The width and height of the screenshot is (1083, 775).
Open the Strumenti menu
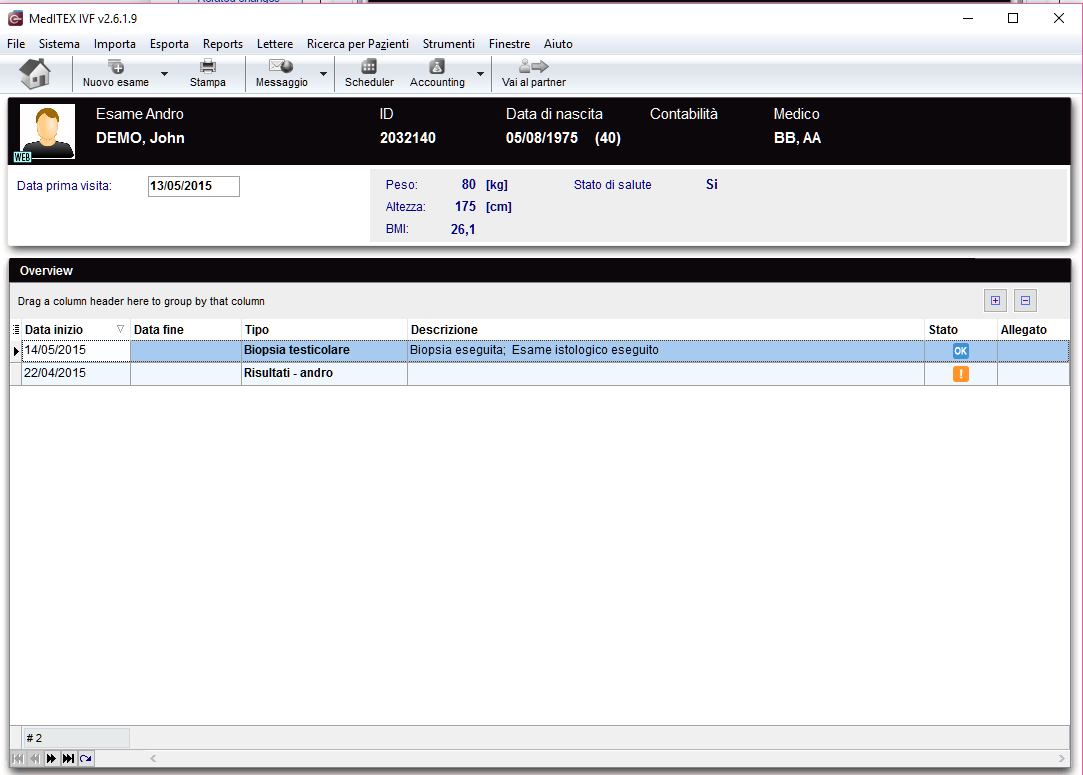(x=449, y=44)
